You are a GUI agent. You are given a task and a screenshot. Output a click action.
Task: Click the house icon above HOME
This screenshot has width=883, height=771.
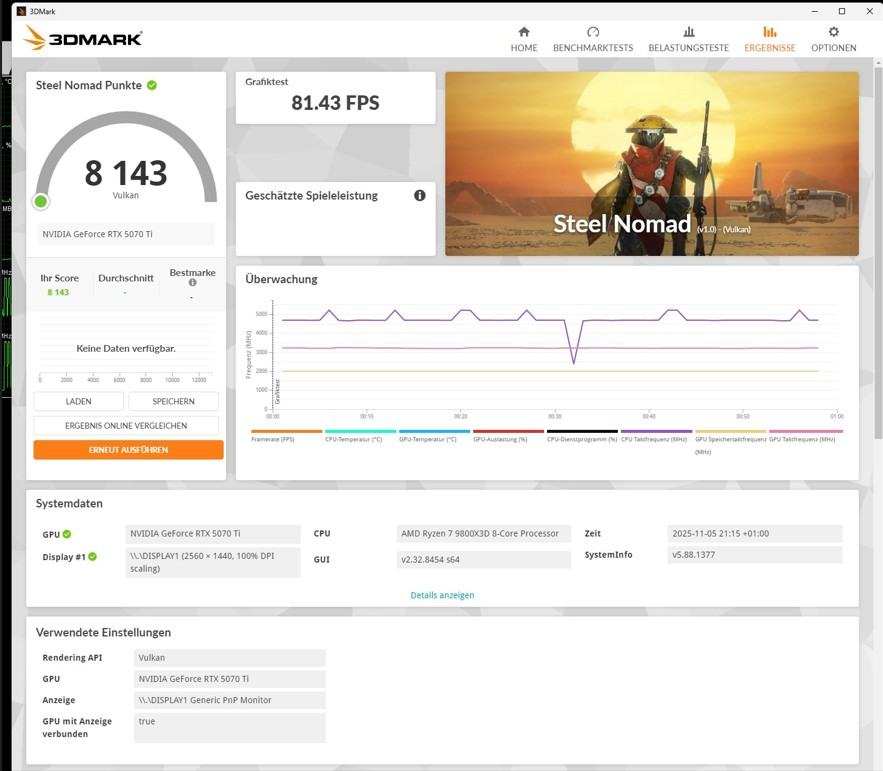pos(524,32)
